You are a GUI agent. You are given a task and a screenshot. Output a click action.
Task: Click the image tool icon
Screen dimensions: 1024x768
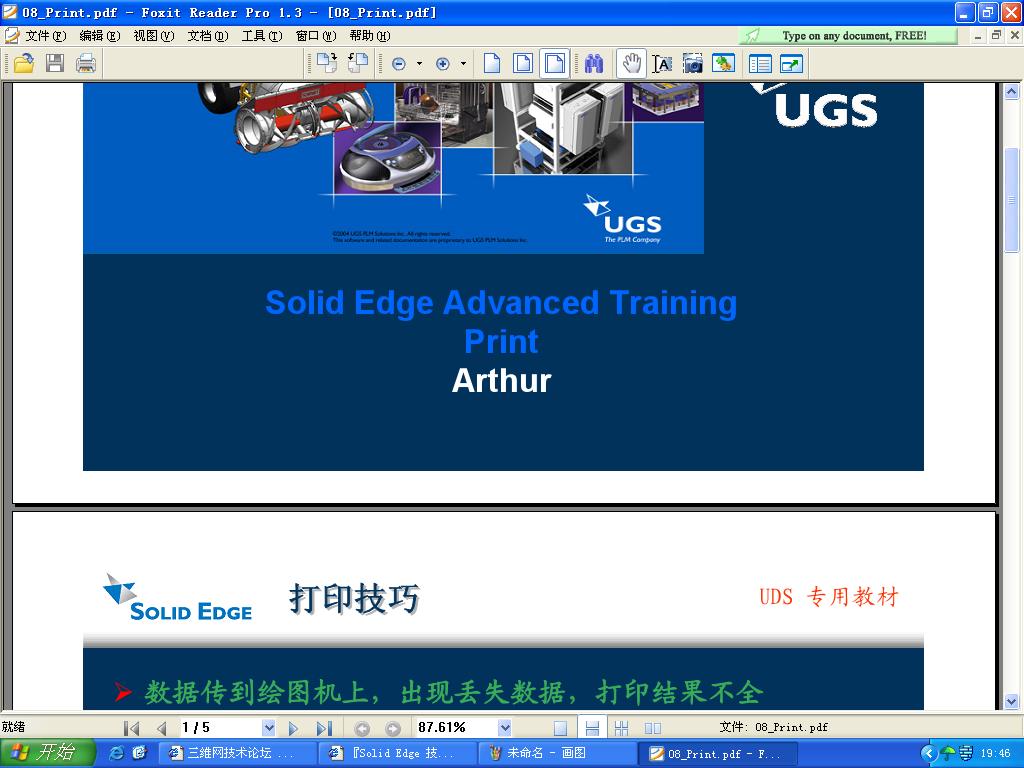tap(723, 63)
